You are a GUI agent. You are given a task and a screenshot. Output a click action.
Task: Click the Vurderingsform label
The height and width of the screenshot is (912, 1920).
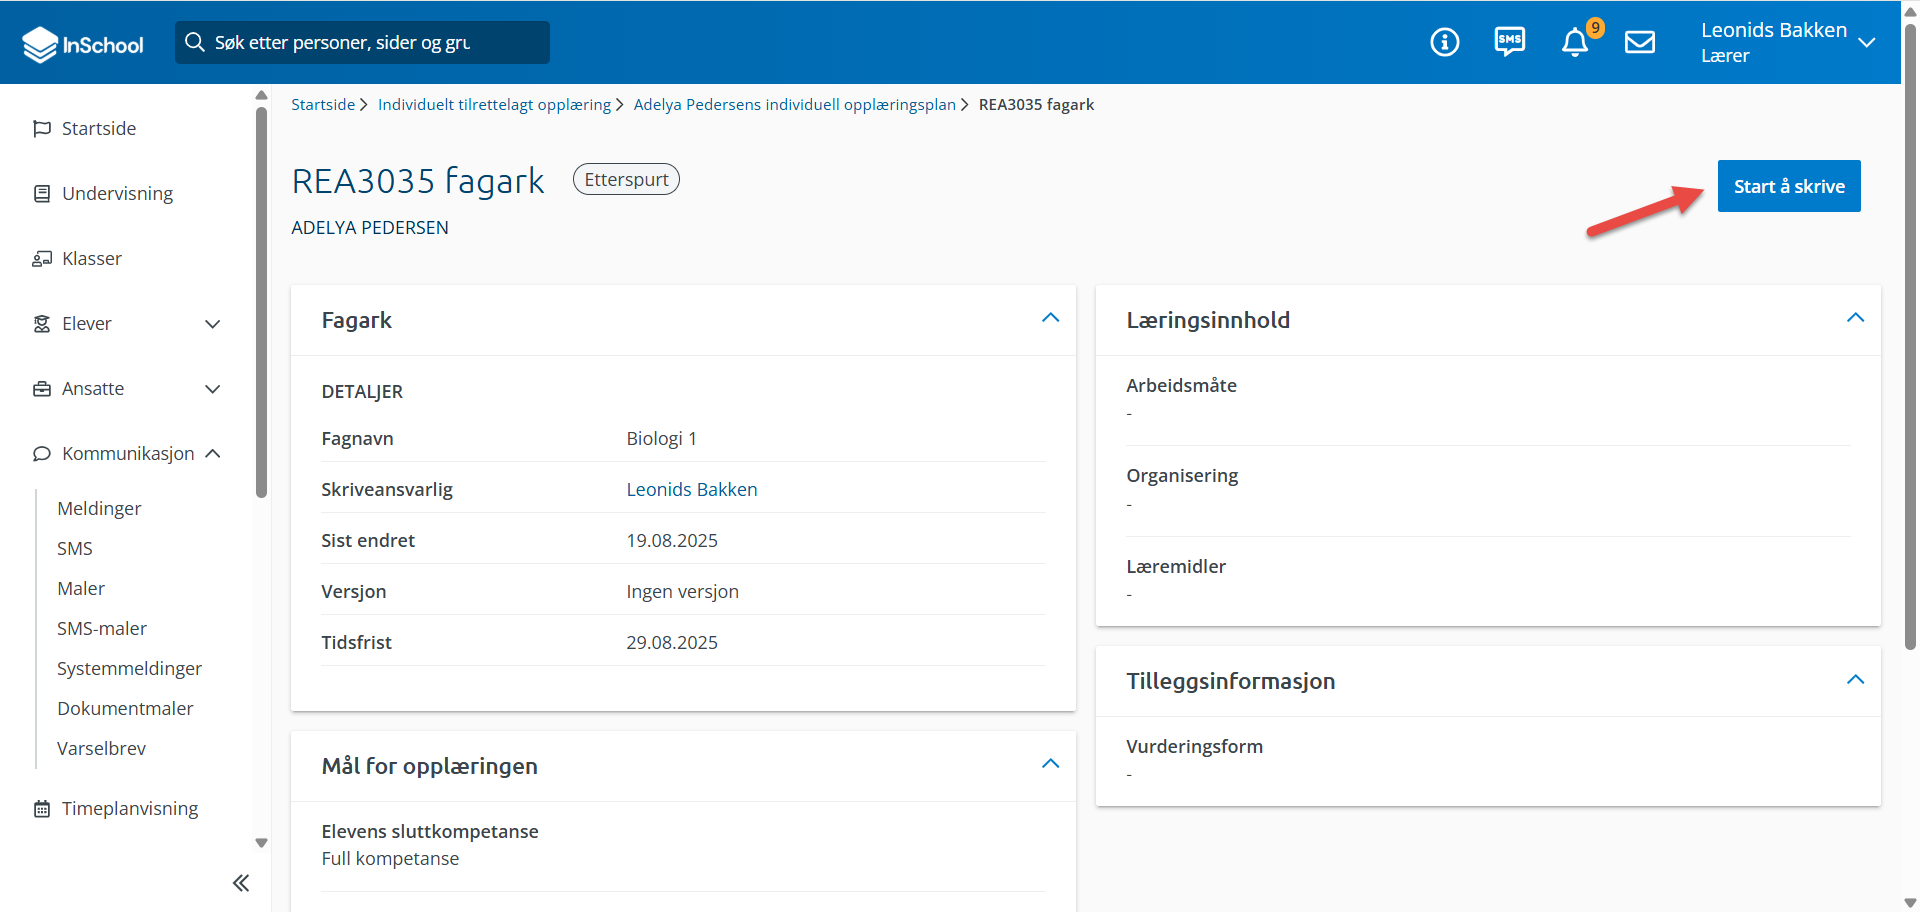coord(1194,746)
